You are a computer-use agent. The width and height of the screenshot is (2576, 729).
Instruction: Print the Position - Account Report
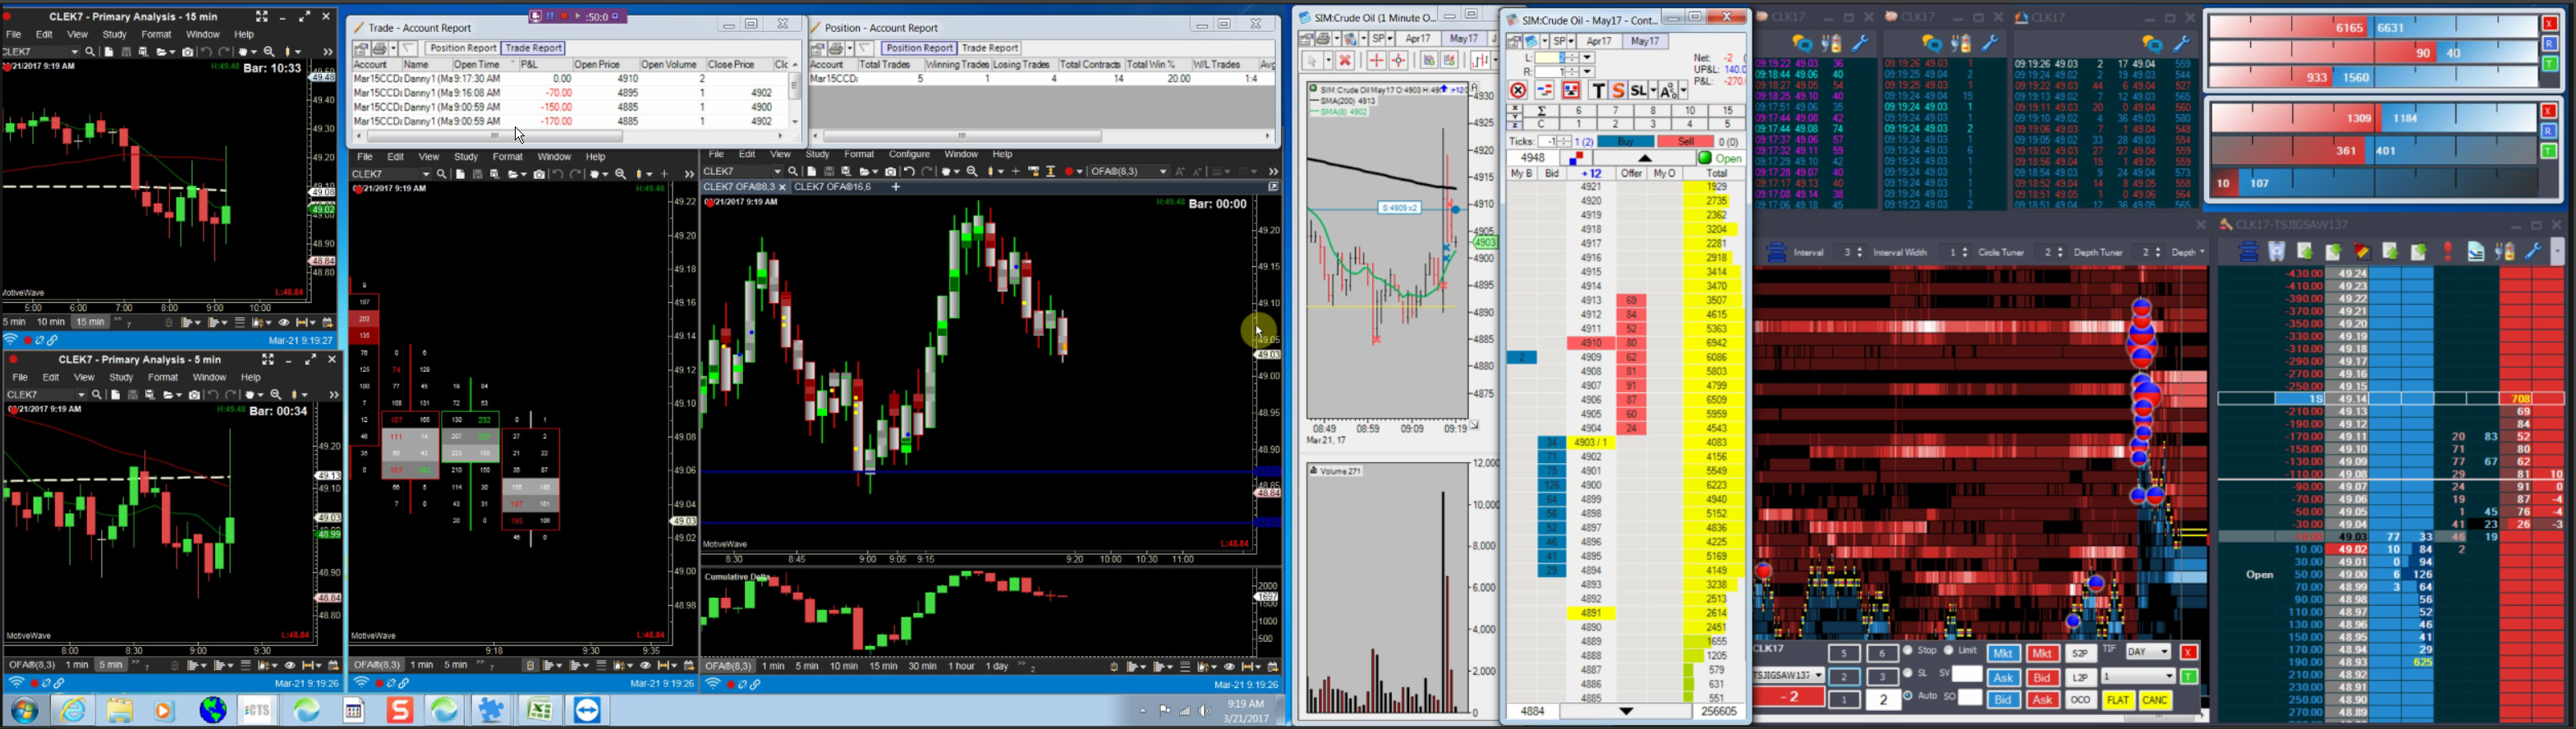click(x=836, y=48)
